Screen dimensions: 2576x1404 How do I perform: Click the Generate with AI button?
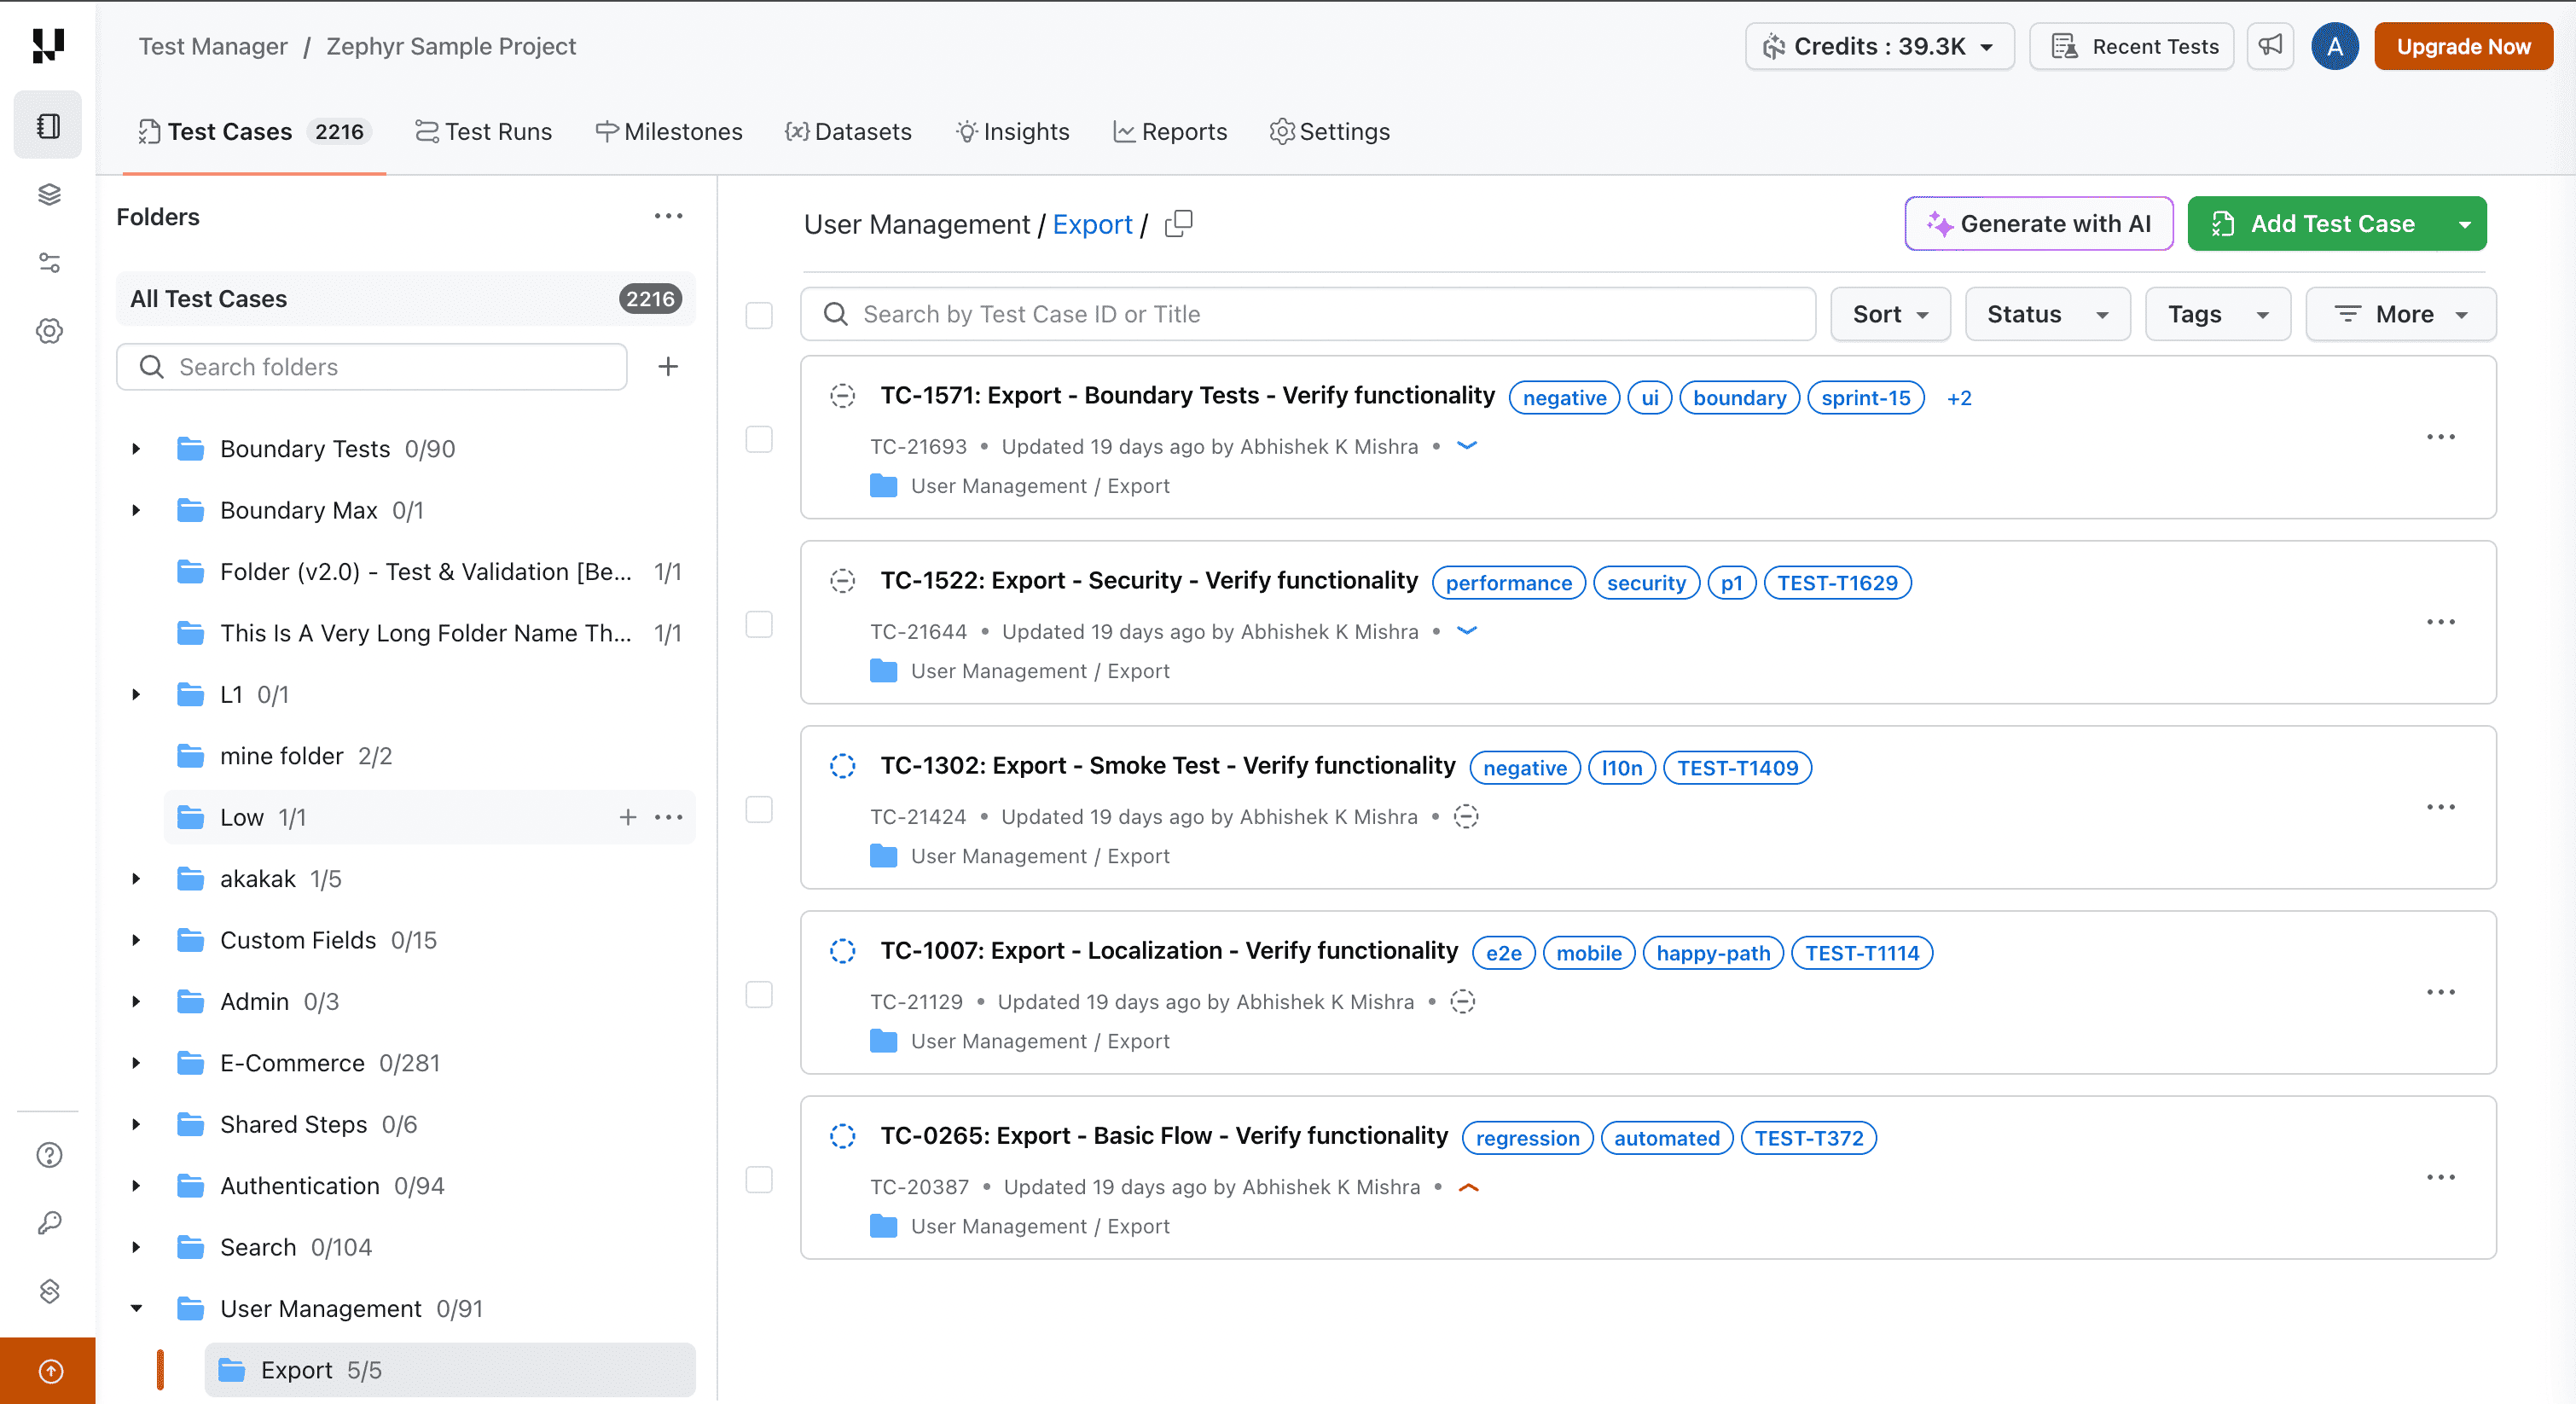pyautogui.click(x=2038, y=223)
